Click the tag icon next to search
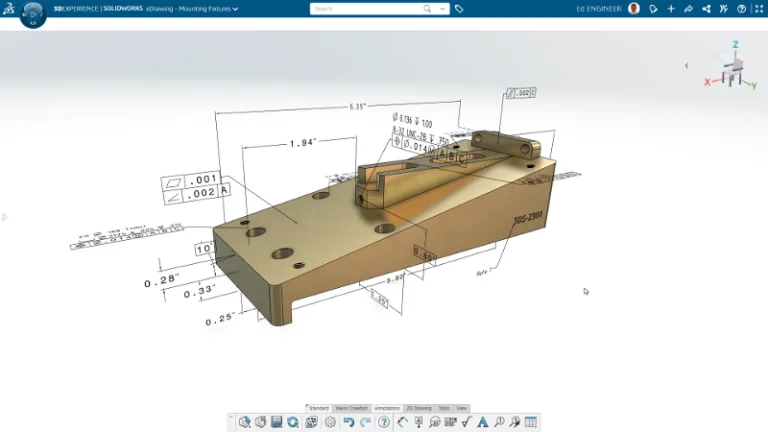The image size is (768, 432). (459, 9)
